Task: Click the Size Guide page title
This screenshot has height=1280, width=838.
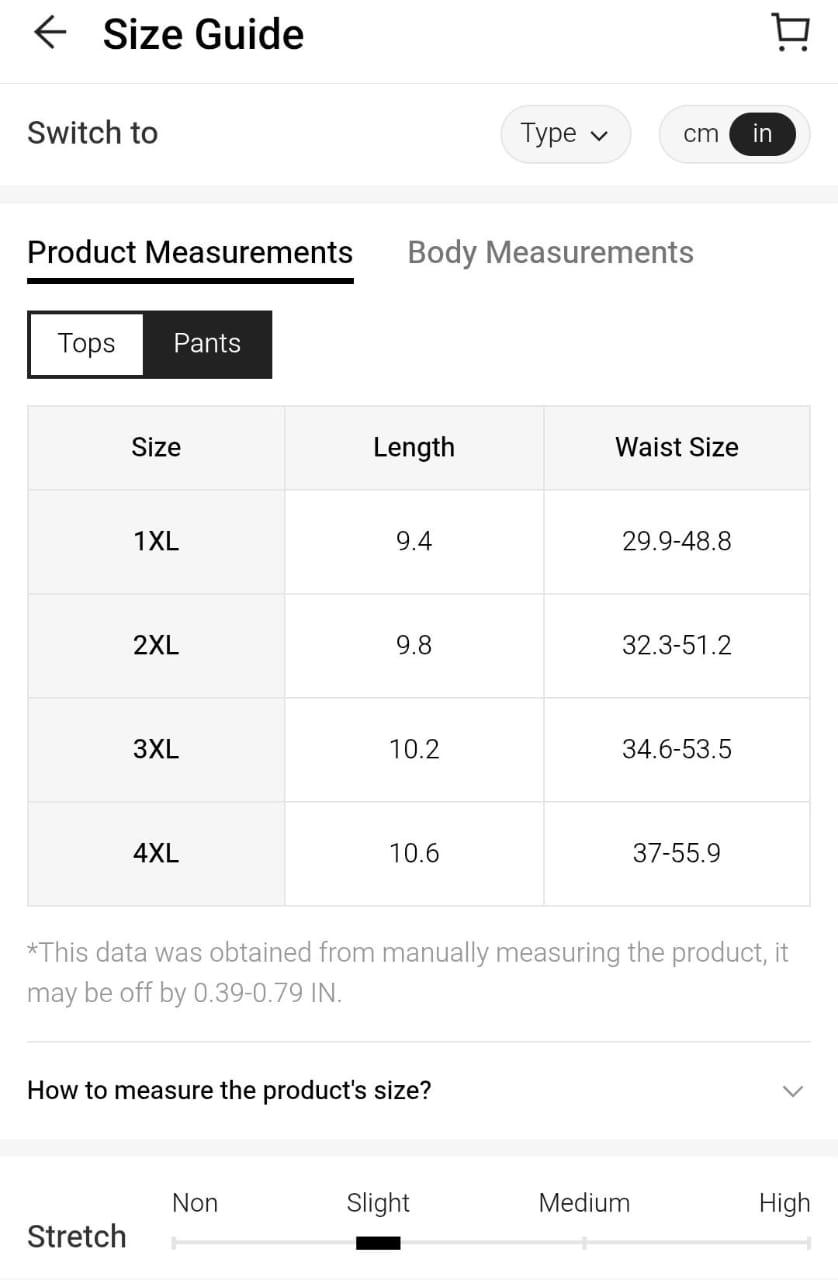Action: 203,35
